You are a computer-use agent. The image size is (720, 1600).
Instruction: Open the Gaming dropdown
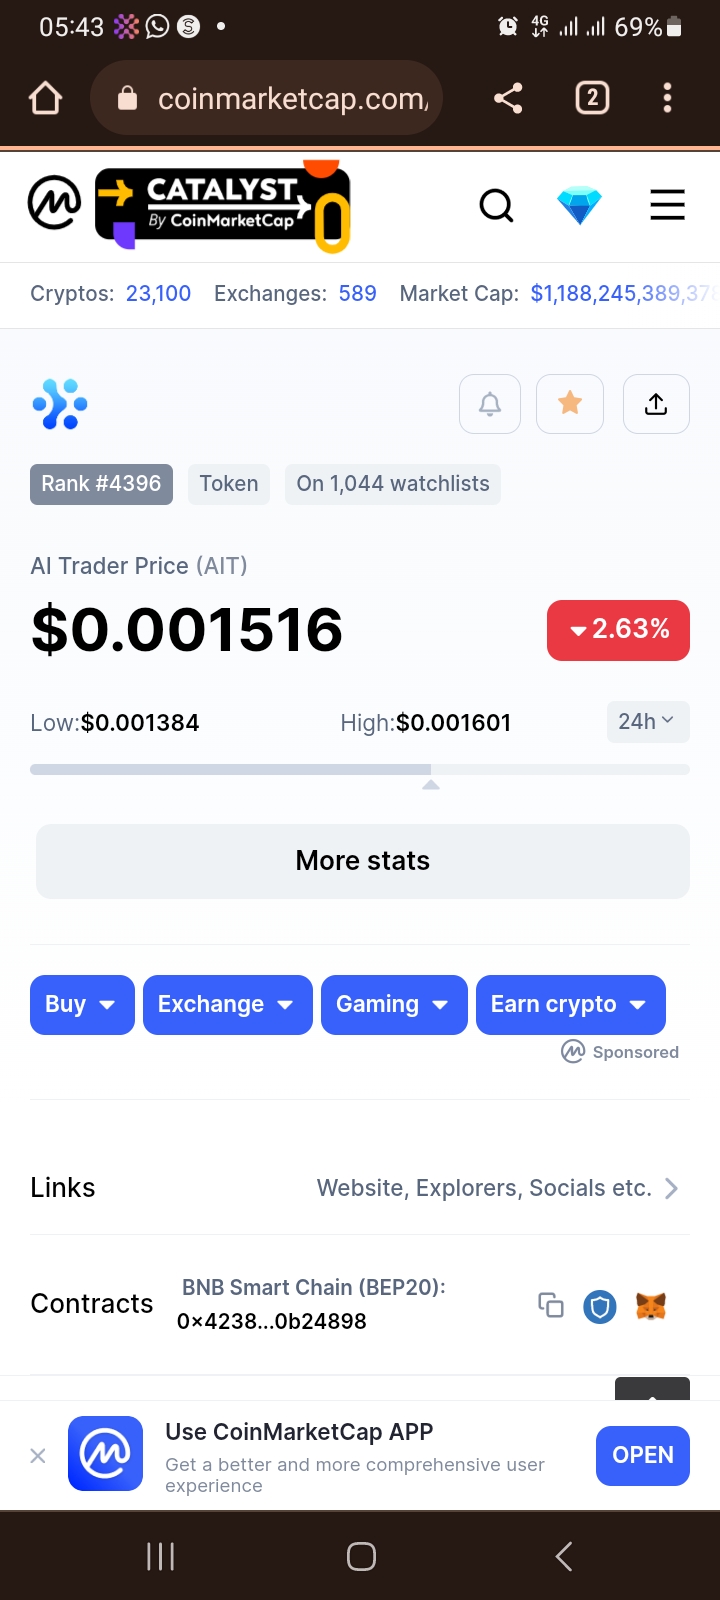coord(394,1005)
